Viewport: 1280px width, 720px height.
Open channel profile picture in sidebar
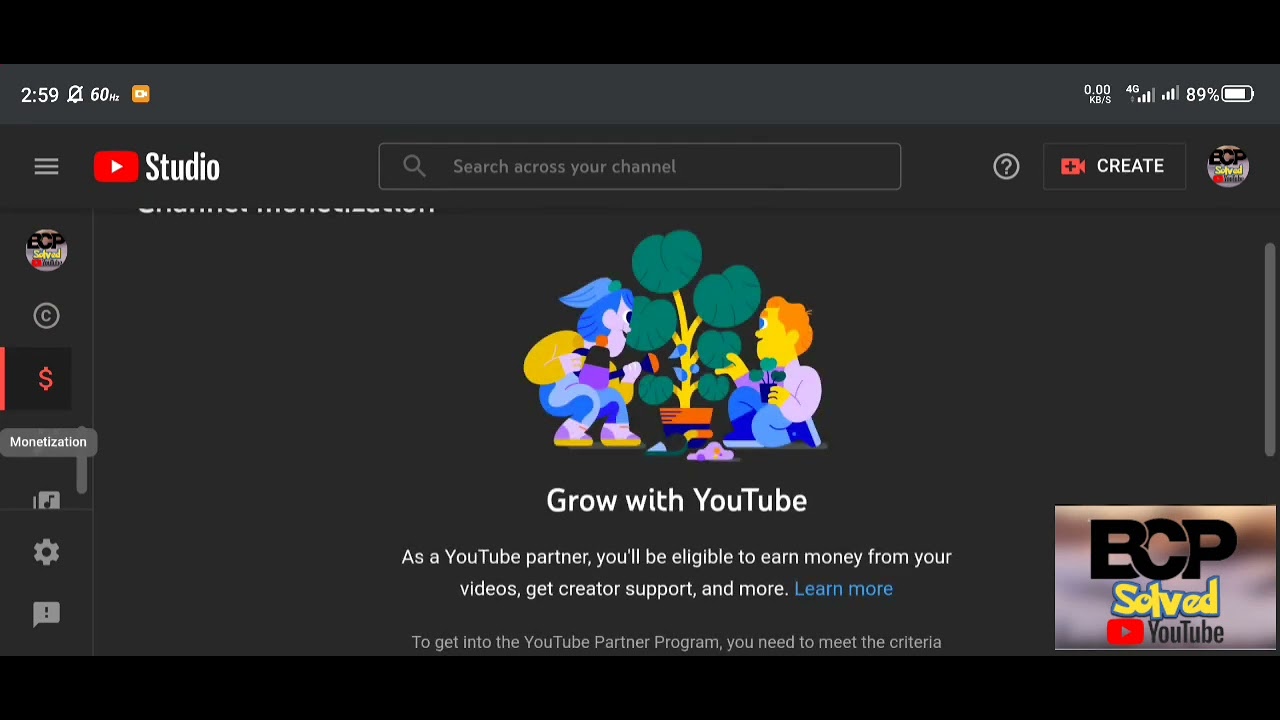click(x=46, y=250)
